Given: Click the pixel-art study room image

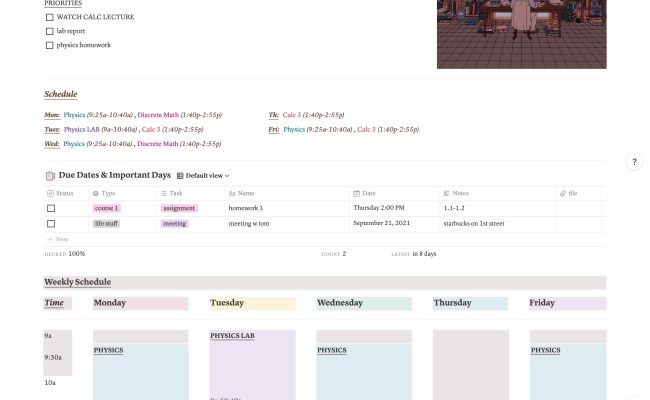Looking at the screenshot, I should pyautogui.click(x=521, y=34).
